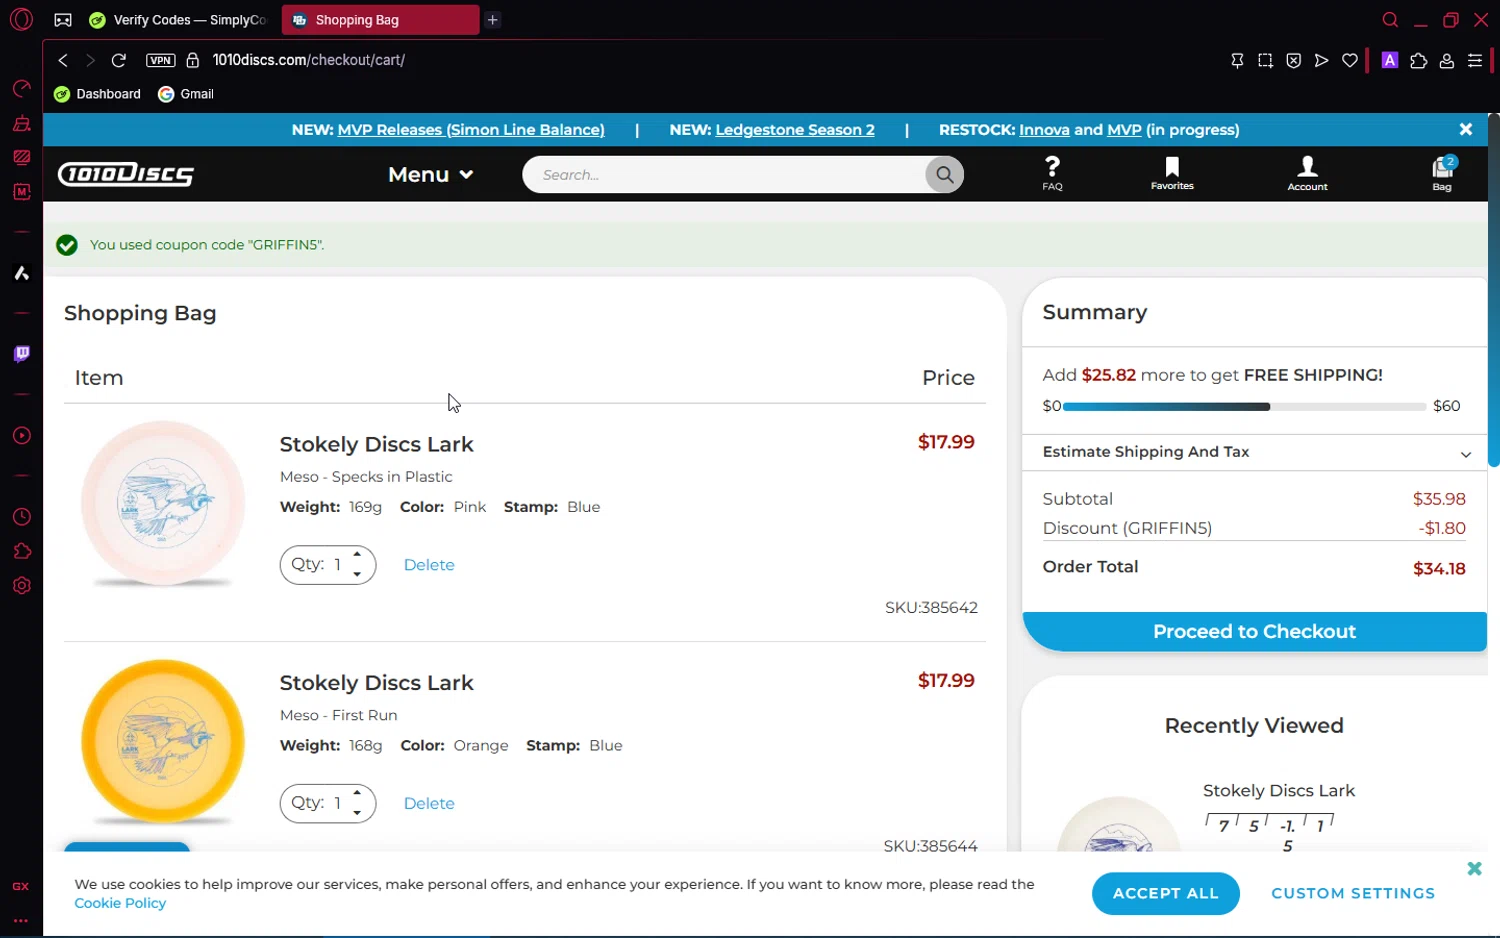Bookmark the page with the heart icon
Image resolution: width=1500 pixels, height=938 pixels.
click(1350, 60)
